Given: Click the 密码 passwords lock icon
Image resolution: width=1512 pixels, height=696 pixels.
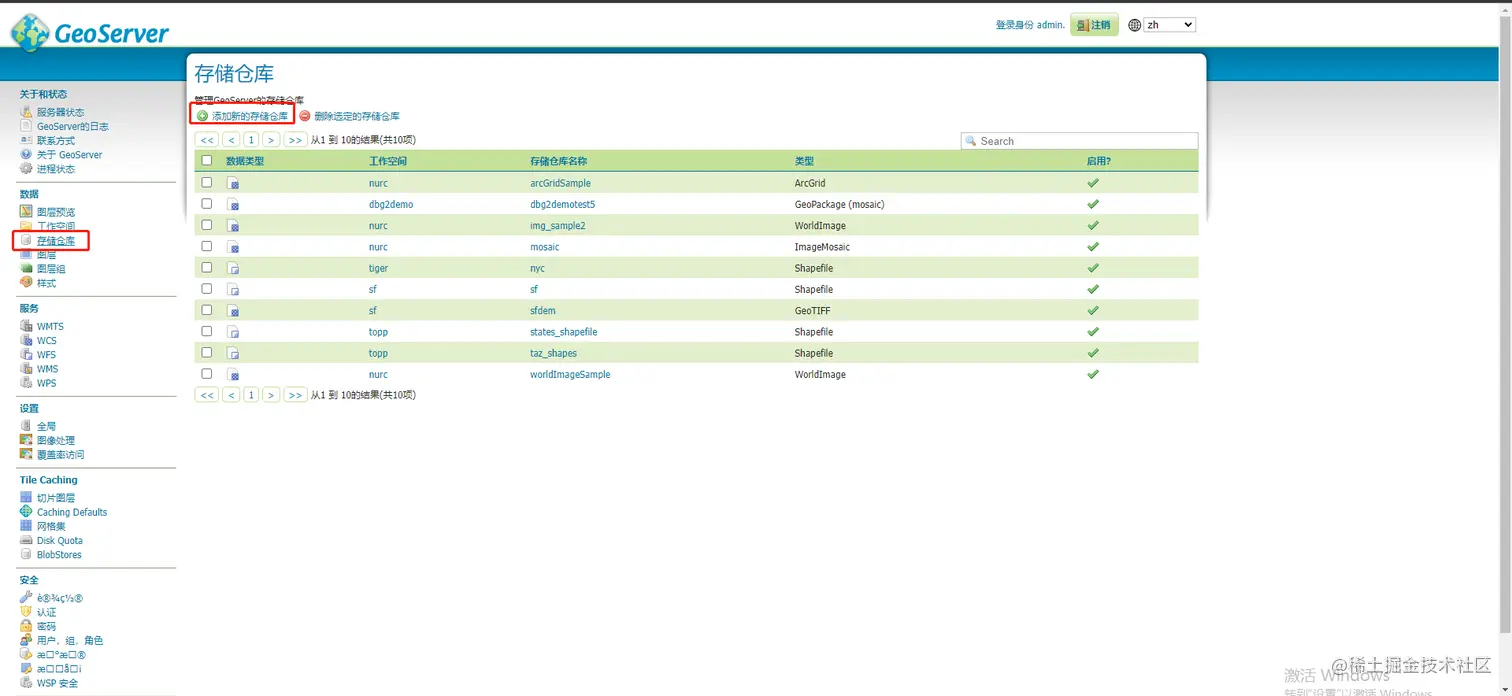Looking at the screenshot, I should click(26, 626).
